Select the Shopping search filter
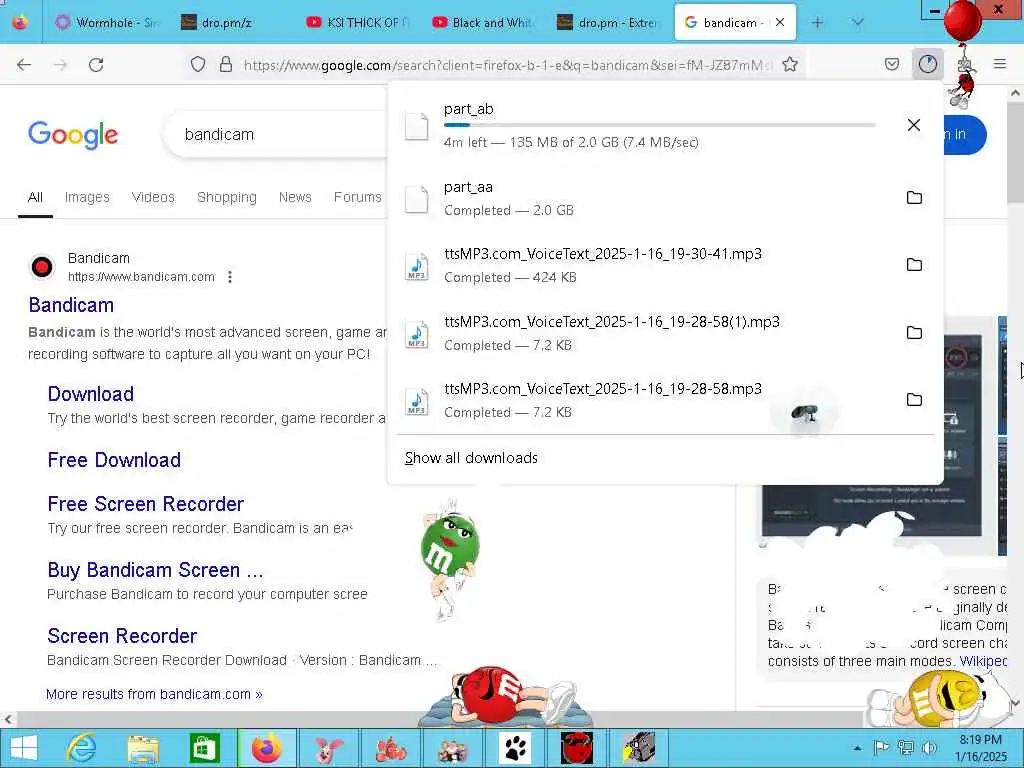 (227, 197)
